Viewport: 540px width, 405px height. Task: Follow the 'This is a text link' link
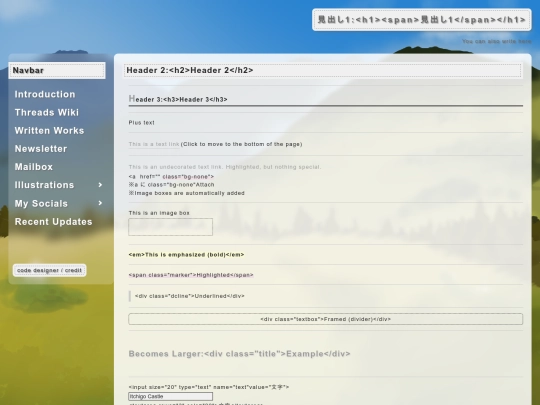tap(154, 144)
